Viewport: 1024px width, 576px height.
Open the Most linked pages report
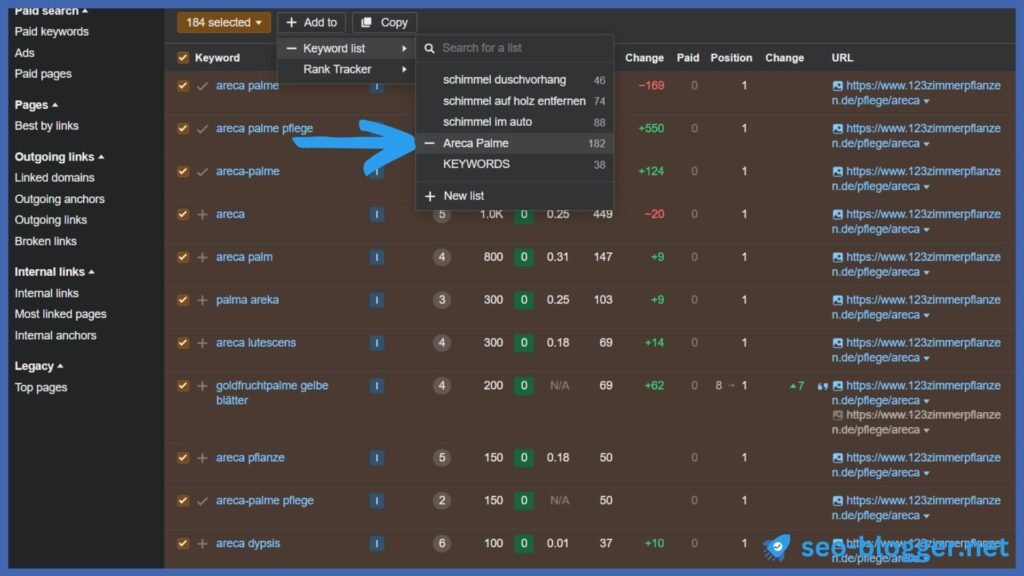pos(61,314)
